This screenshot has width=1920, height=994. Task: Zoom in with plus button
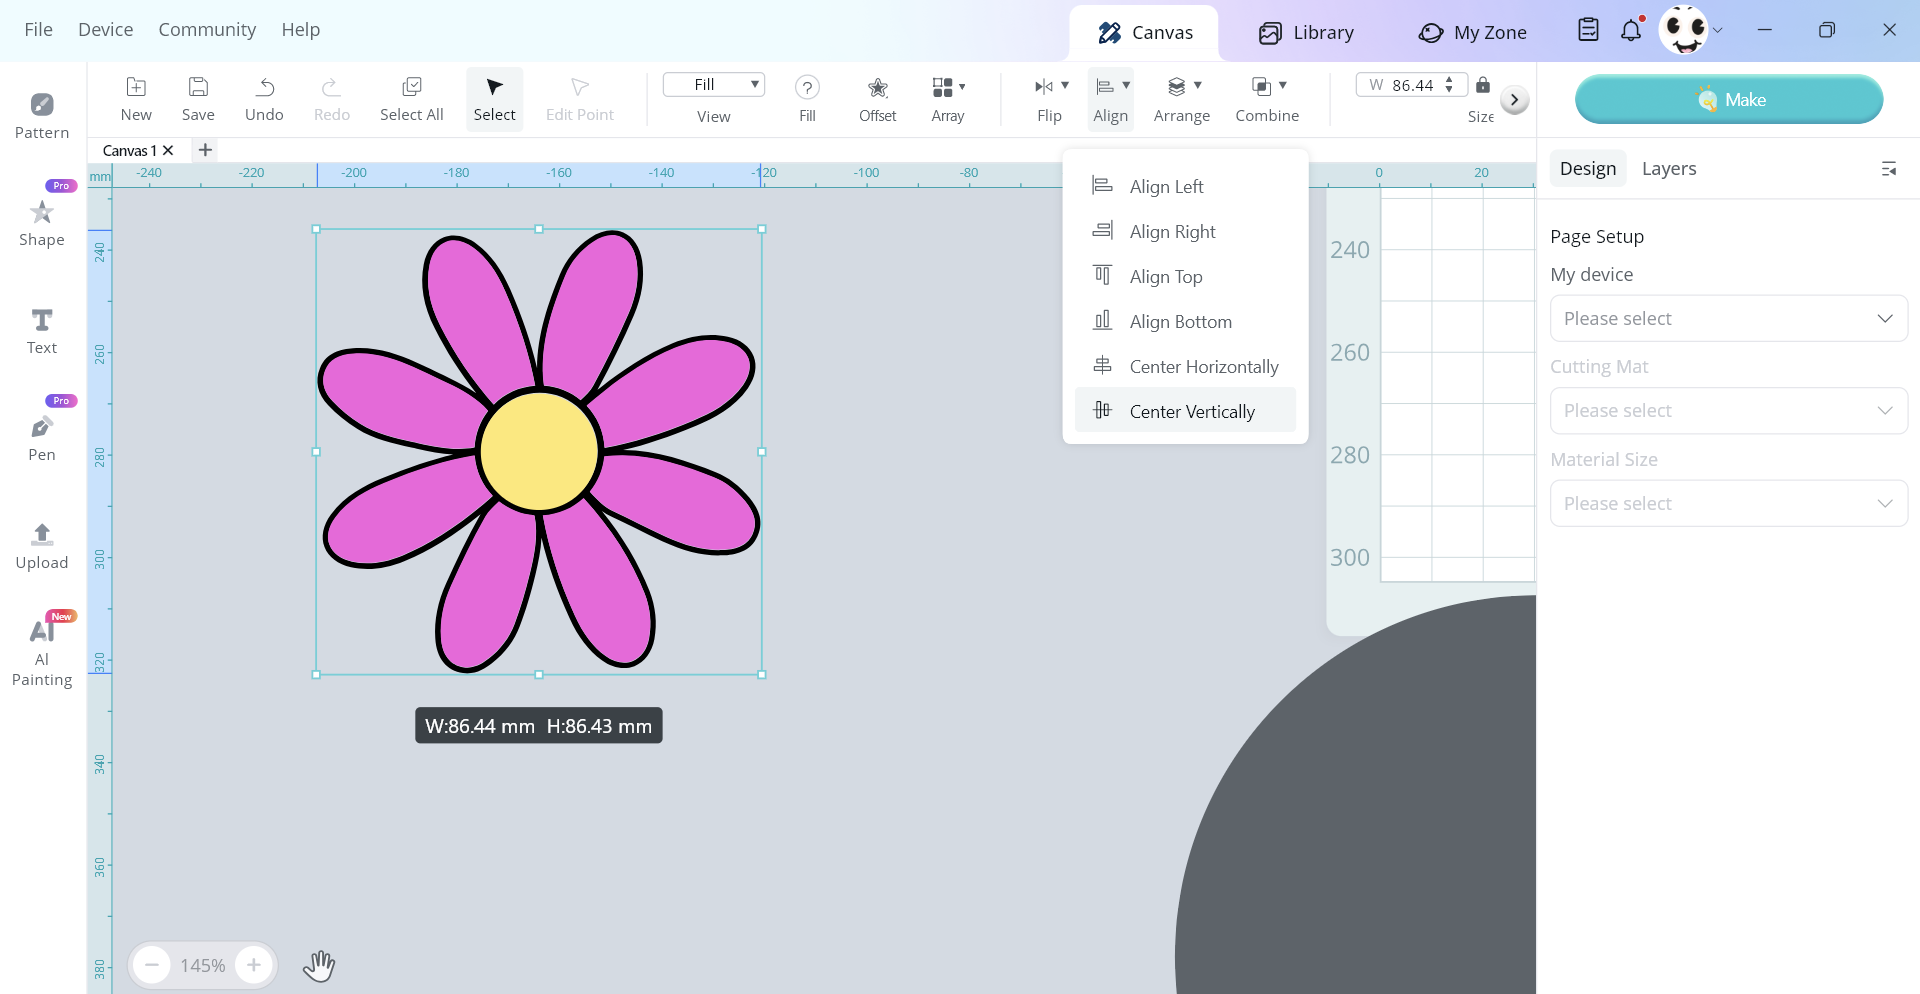click(x=254, y=965)
